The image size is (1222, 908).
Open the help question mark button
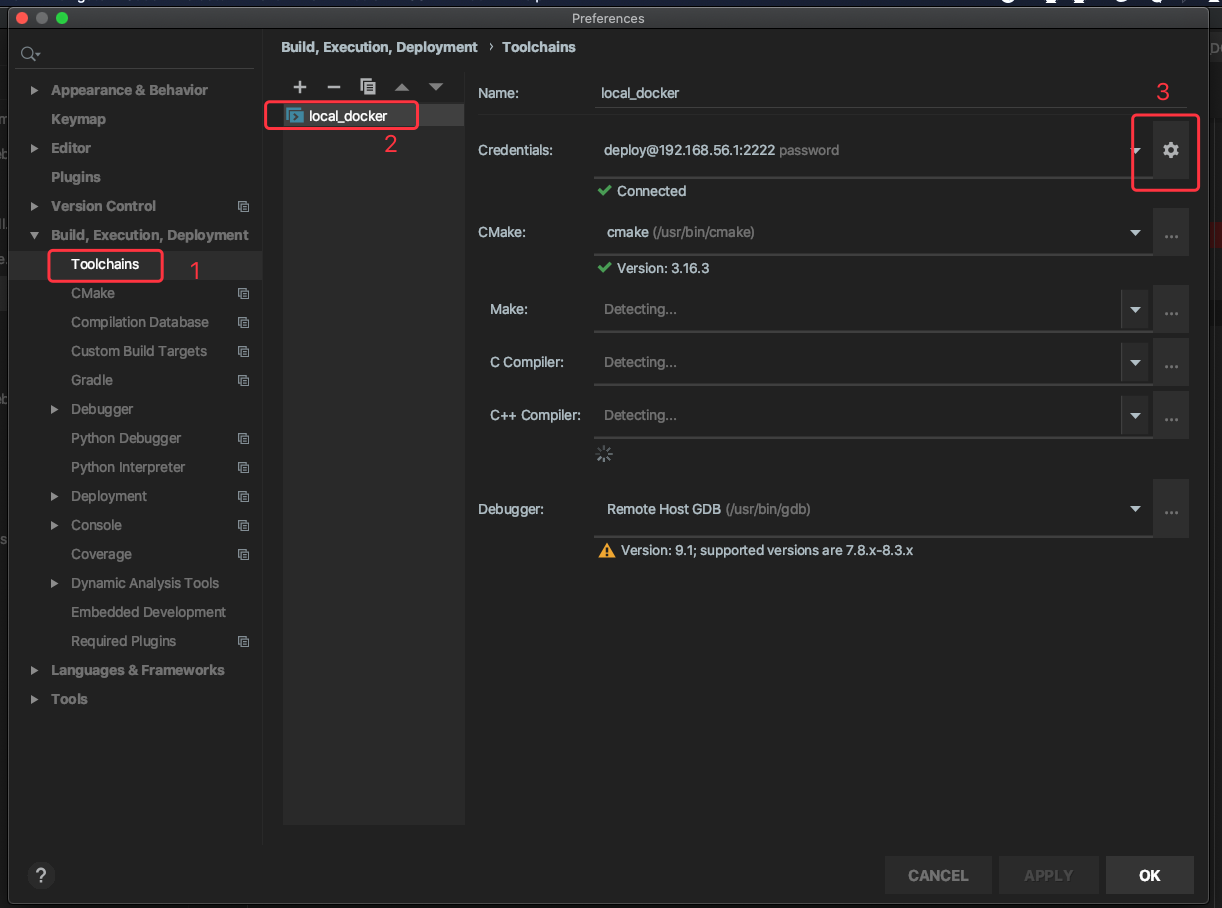41,875
